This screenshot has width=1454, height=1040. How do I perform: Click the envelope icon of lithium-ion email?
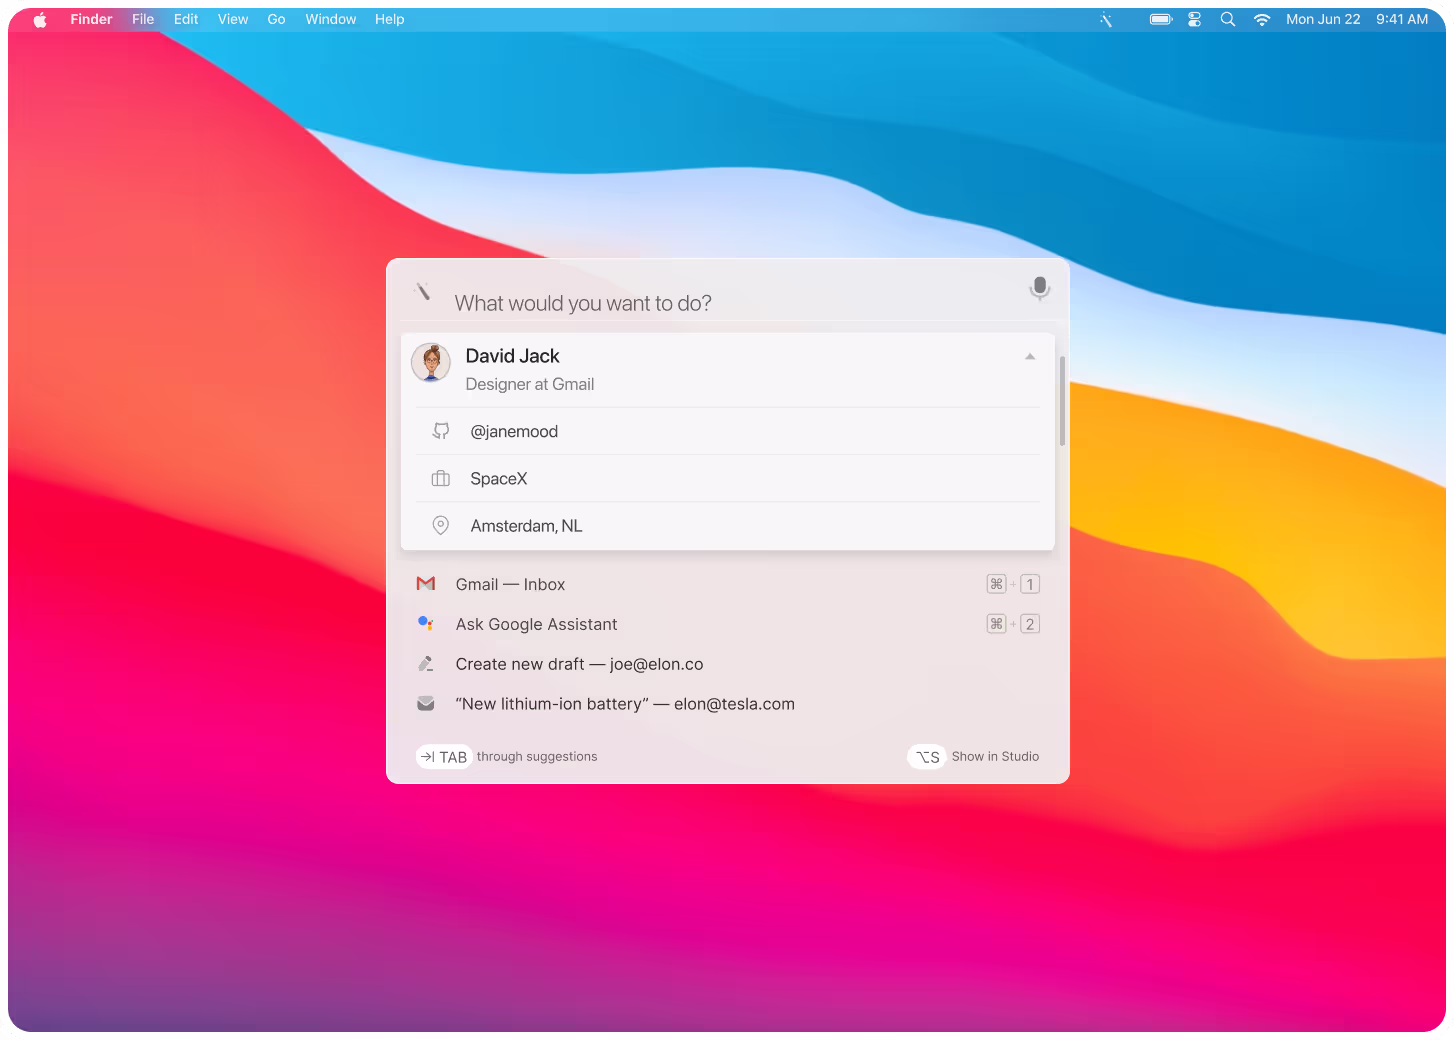click(426, 704)
